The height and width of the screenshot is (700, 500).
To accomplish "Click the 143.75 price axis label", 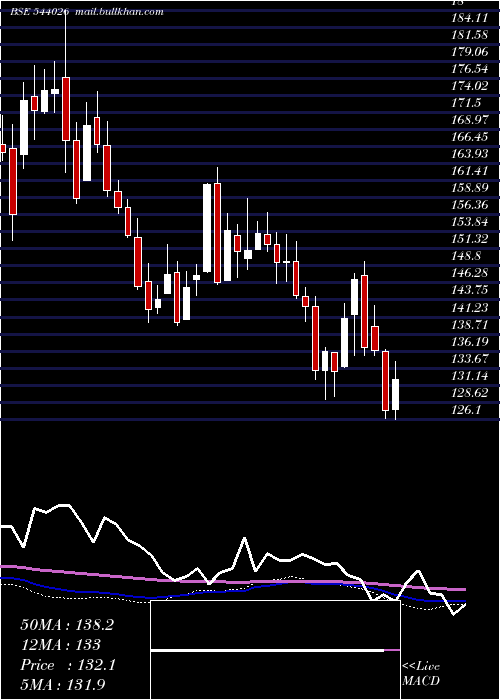I will point(470,290).
